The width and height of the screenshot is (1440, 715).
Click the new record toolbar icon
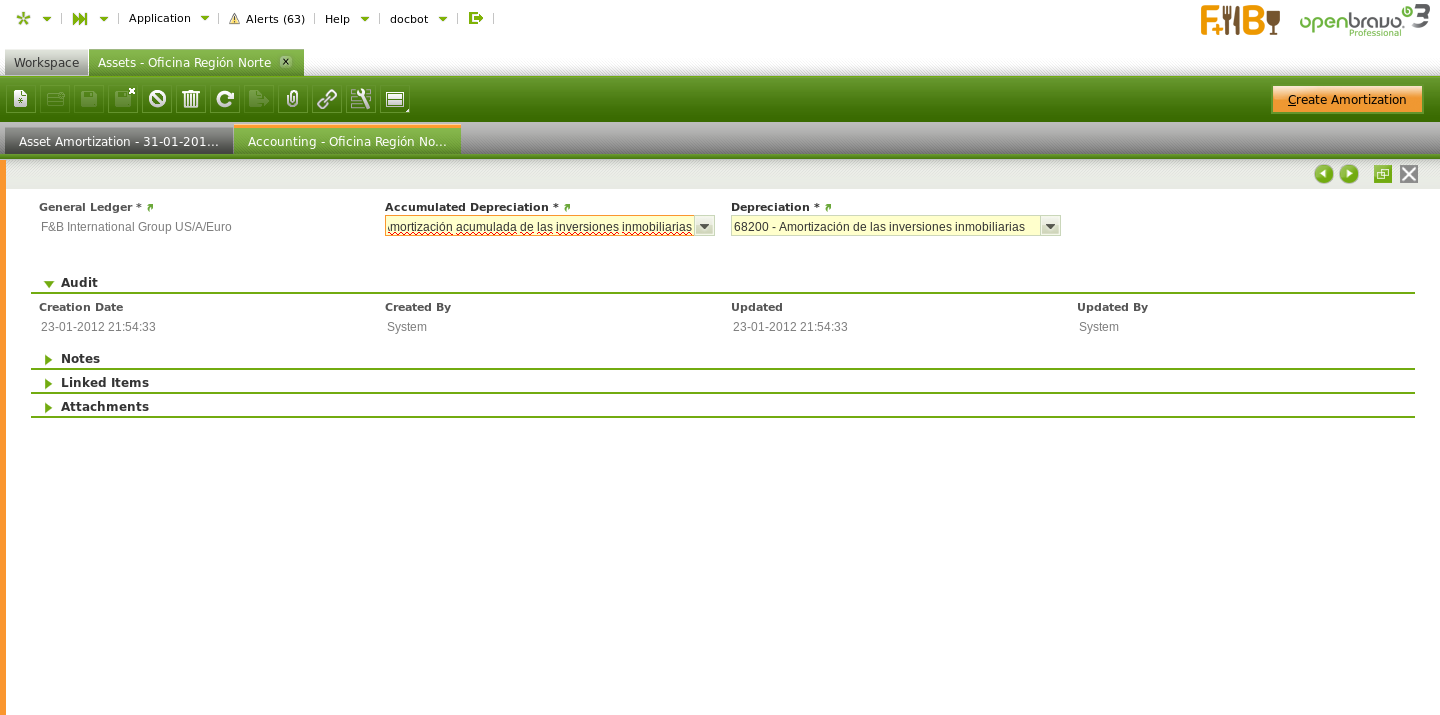click(21, 99)
